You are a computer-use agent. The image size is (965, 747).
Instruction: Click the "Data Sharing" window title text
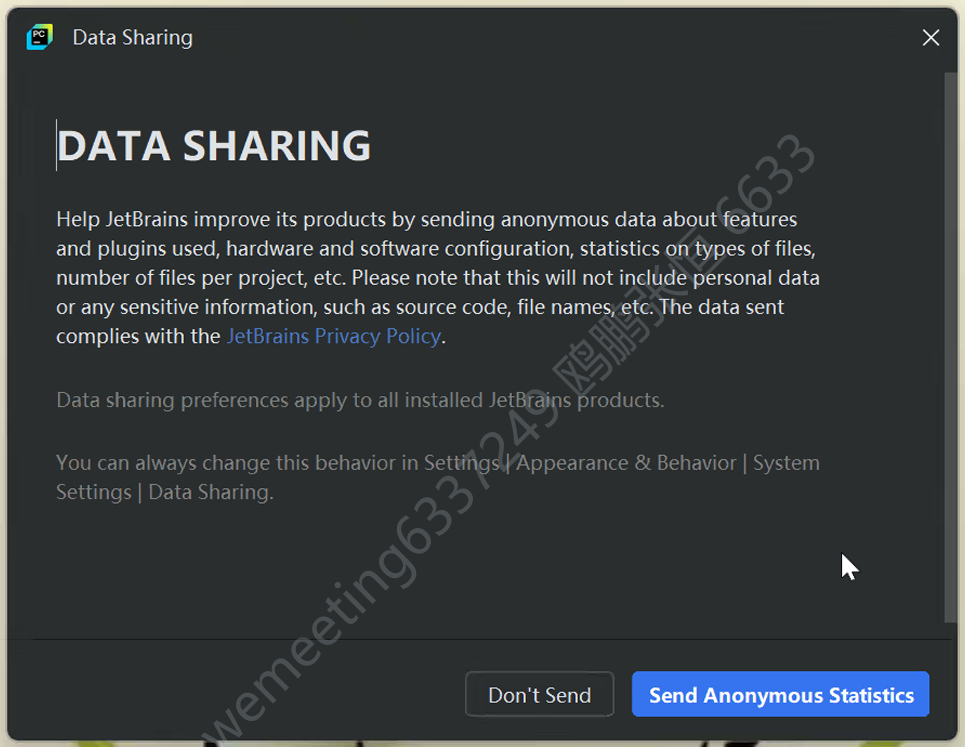132,38
